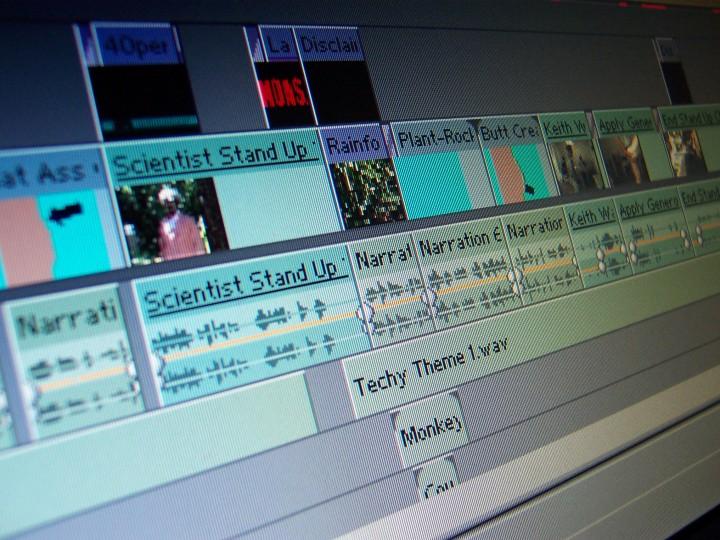Click the fade-in transition at the start of the 4Oper clip
The height and width of the screenshot is (540, 720).
87,45
